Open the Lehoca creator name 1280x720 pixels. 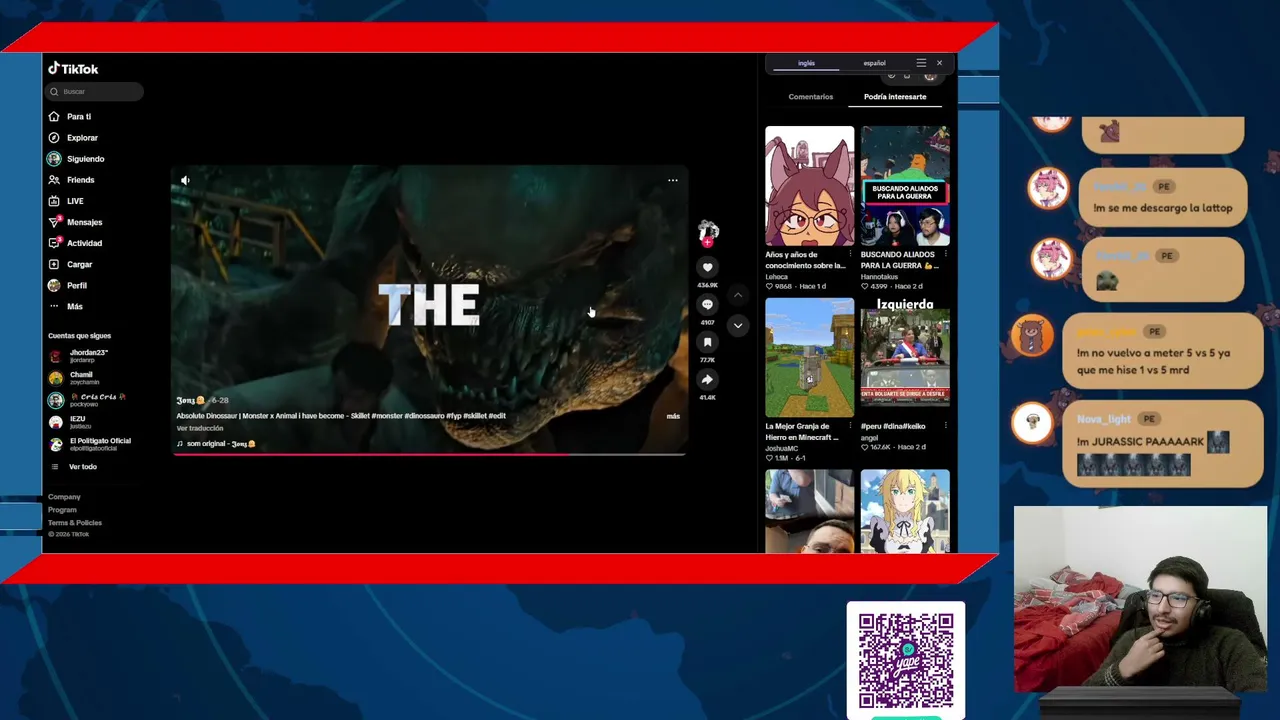(776, 277)
